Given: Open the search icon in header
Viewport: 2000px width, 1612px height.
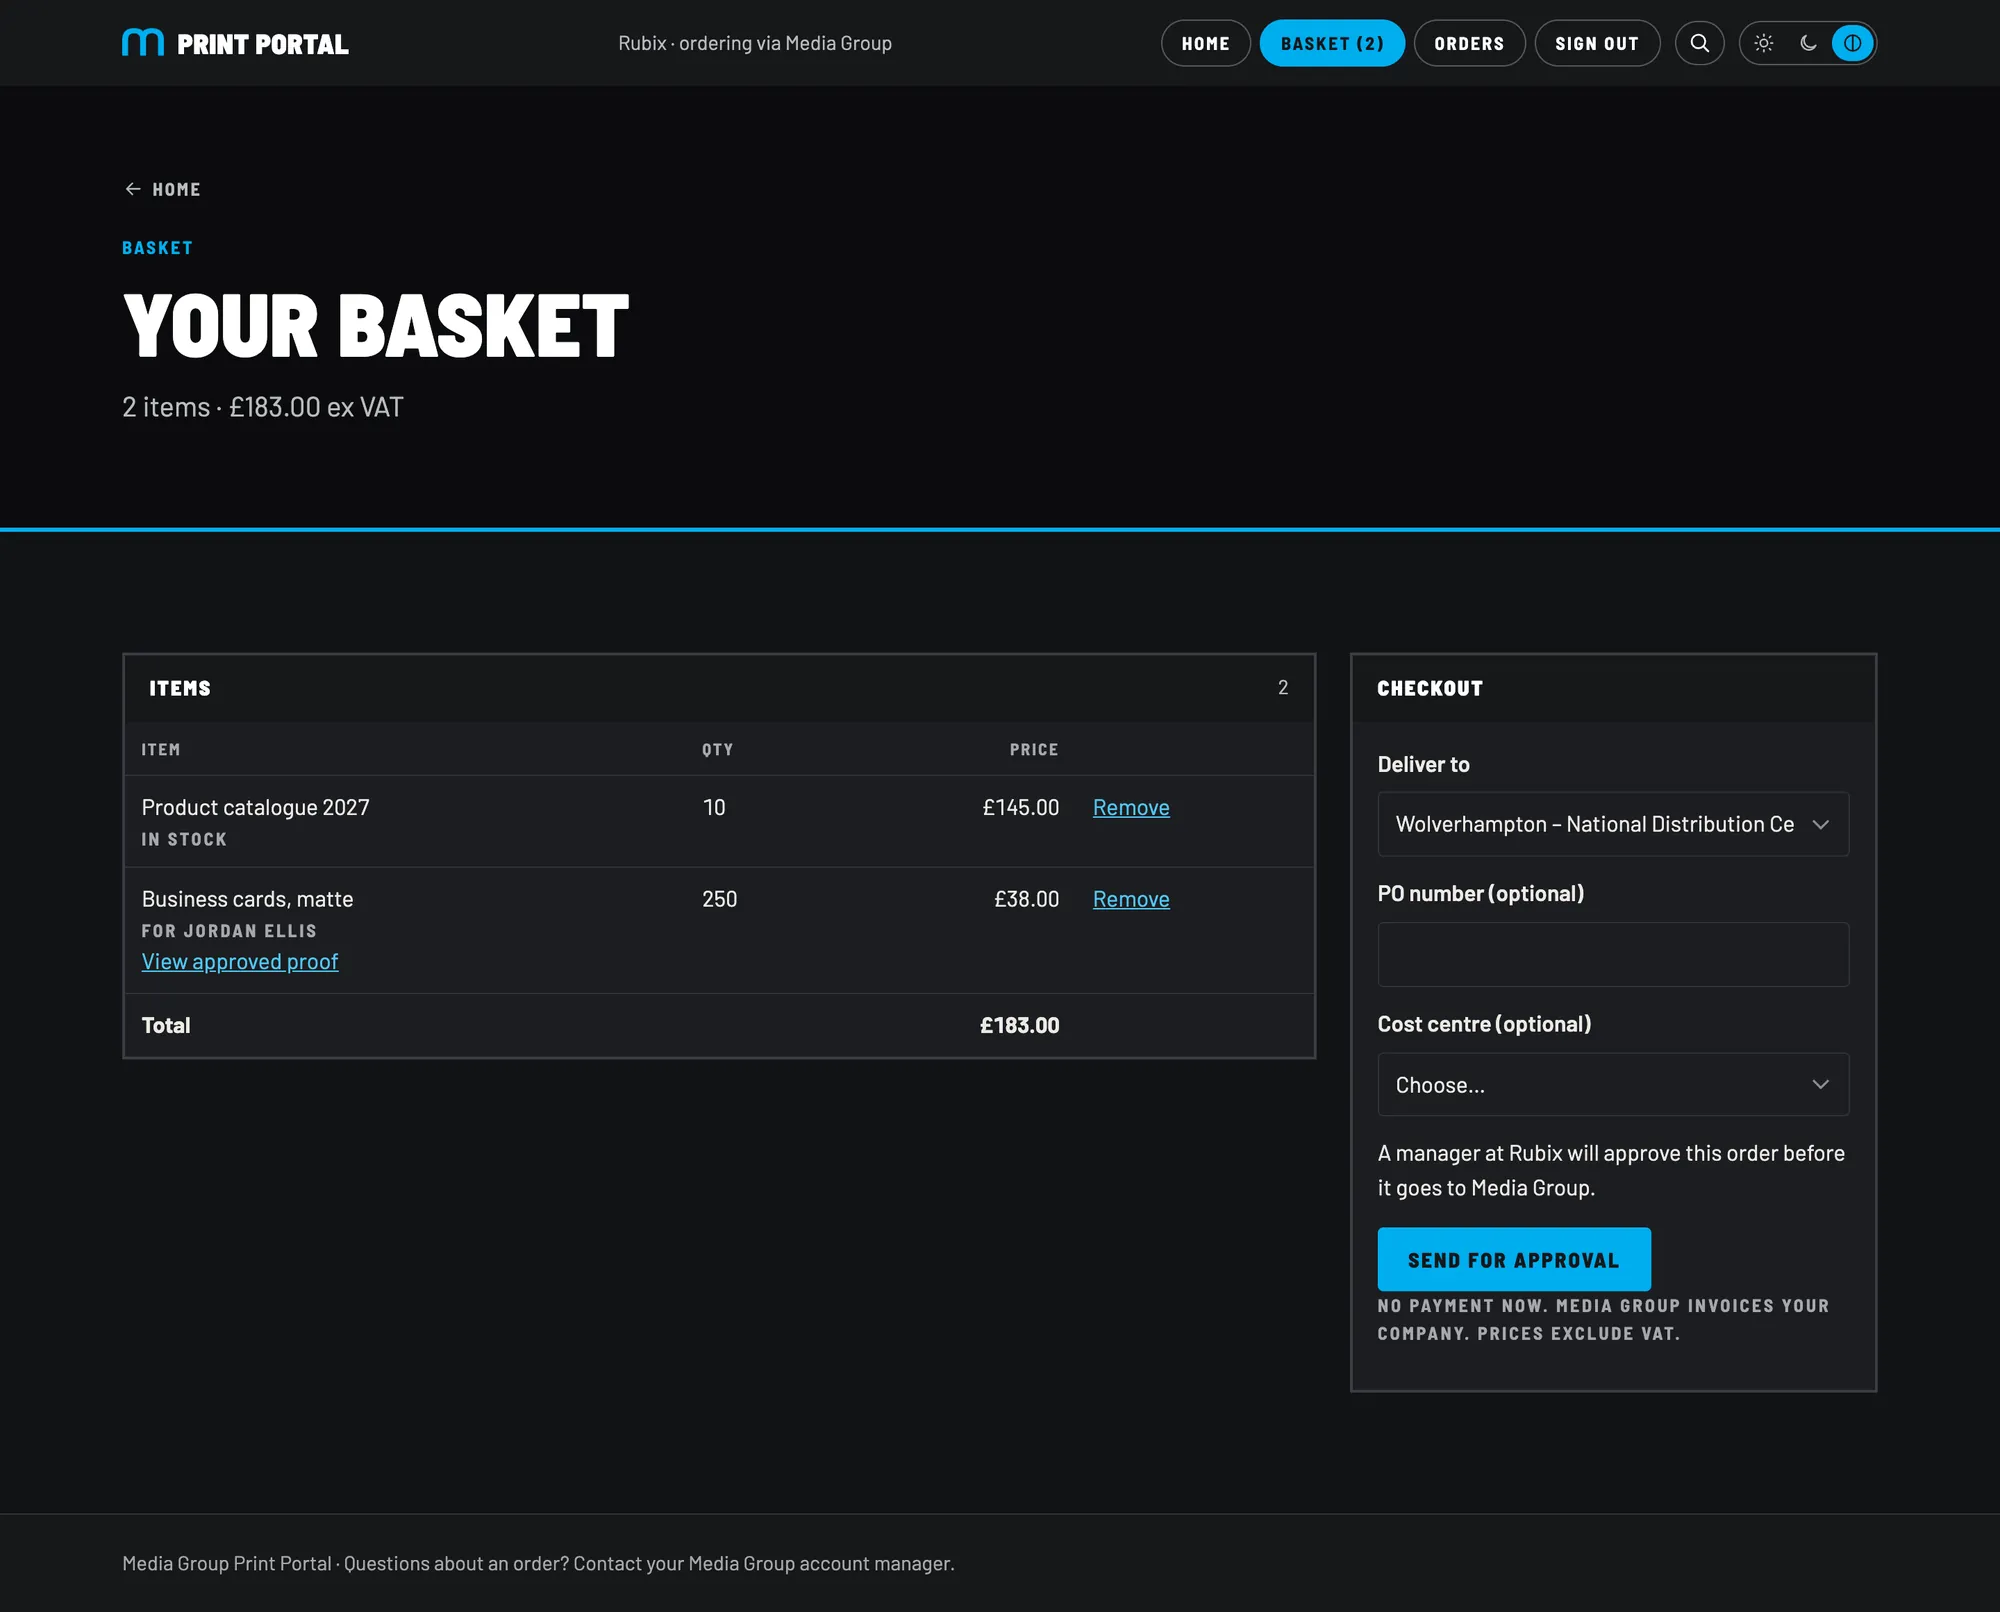Looking at the screenshot, I should click(x=1699, y=43).
